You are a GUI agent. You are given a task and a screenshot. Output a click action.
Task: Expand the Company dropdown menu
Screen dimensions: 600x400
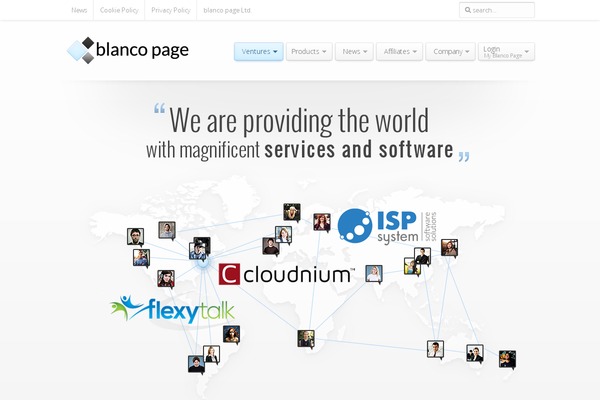coord(450,51)
